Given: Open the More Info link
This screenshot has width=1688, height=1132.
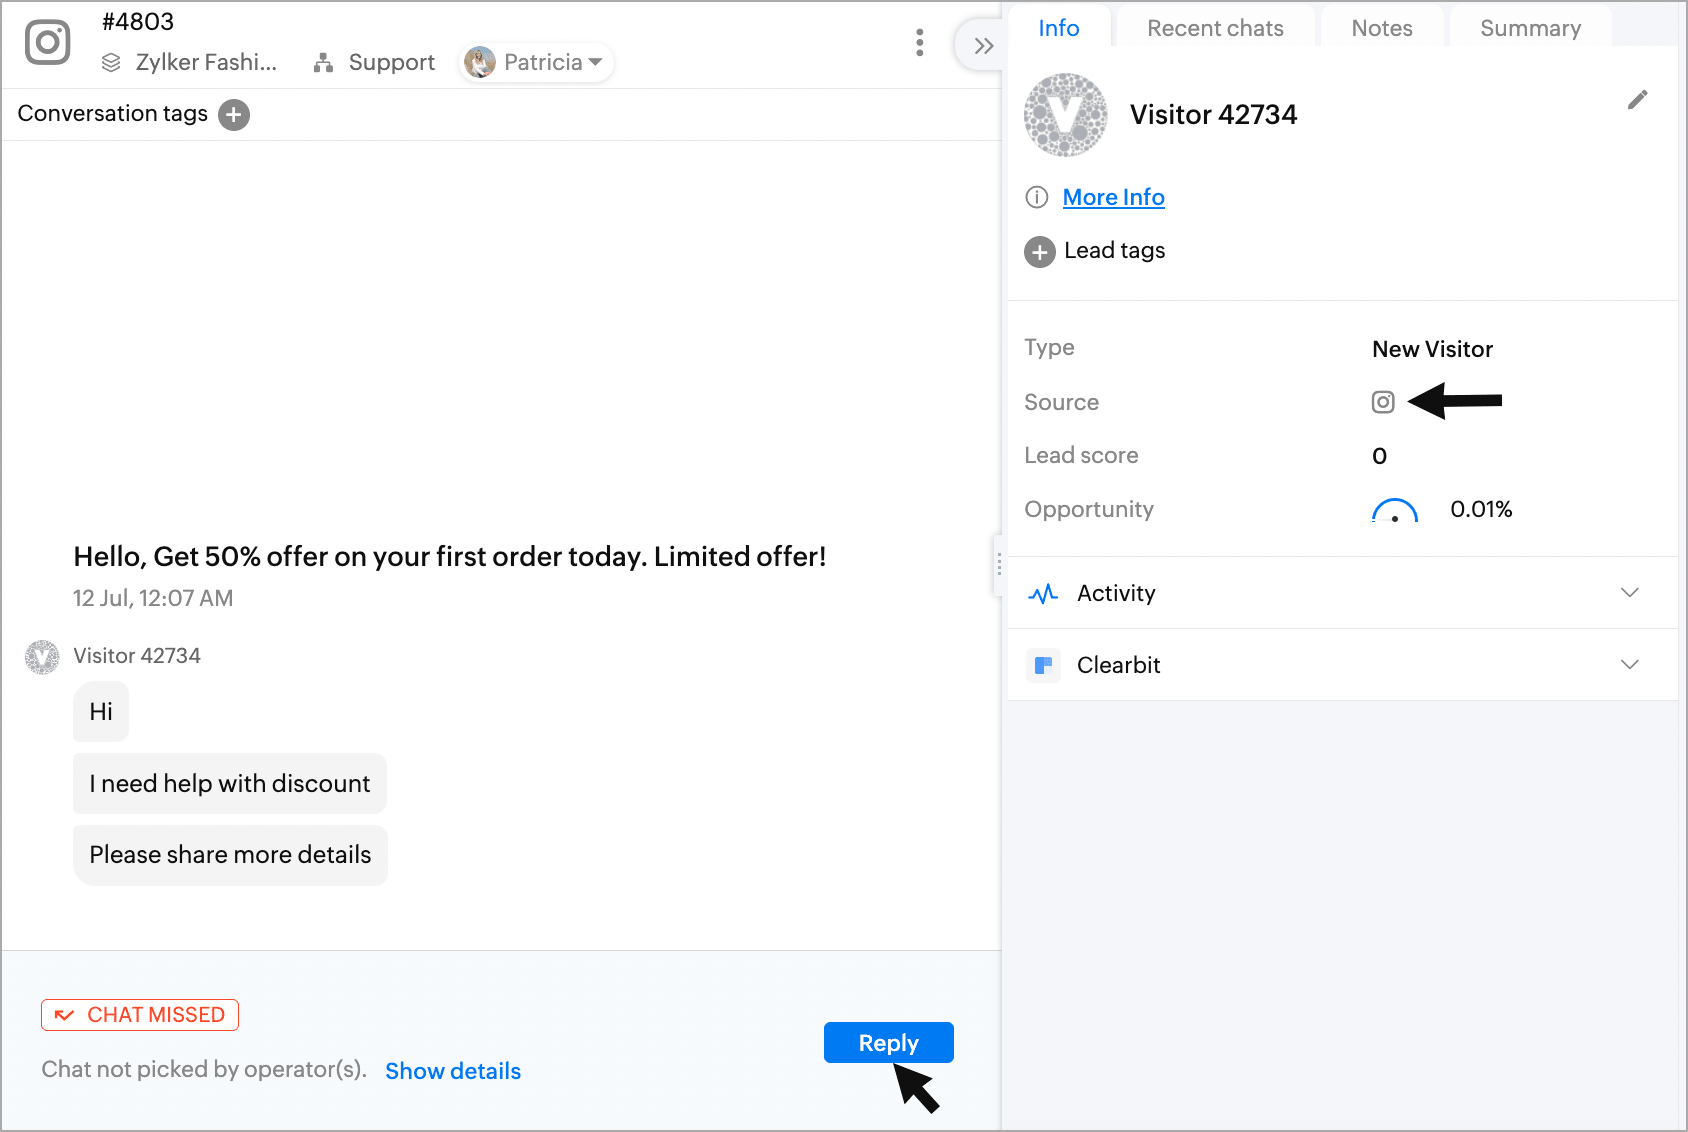Looking at the screenshot, I should point(1113,197).
